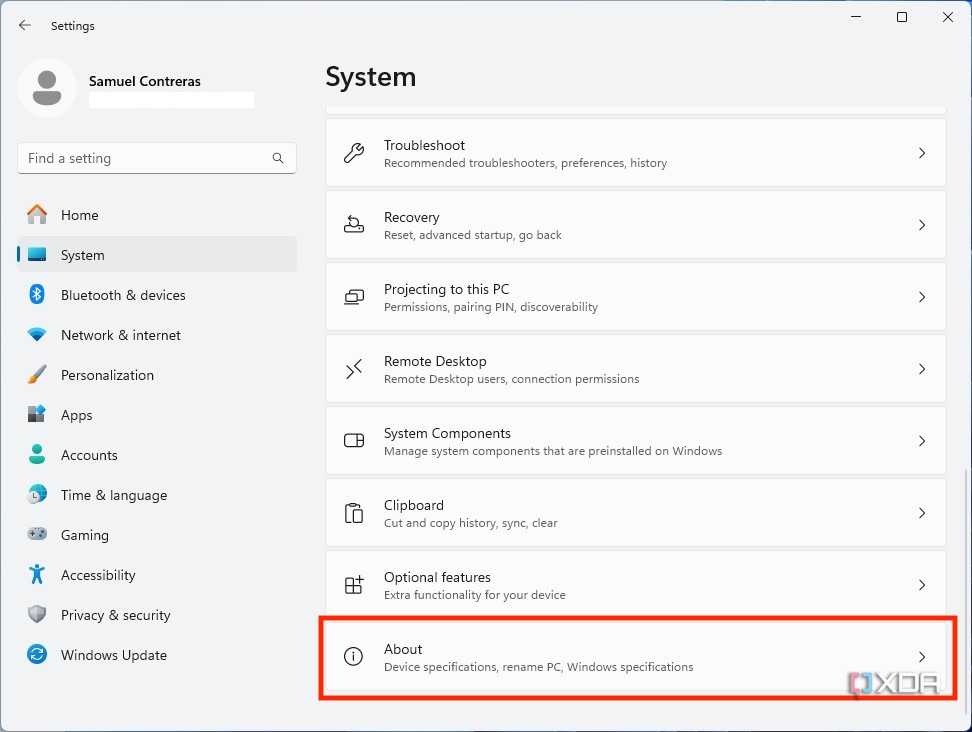972x732 pixels.
Task: Click the Remote Desktop icon
Action: tap(354, 369)
